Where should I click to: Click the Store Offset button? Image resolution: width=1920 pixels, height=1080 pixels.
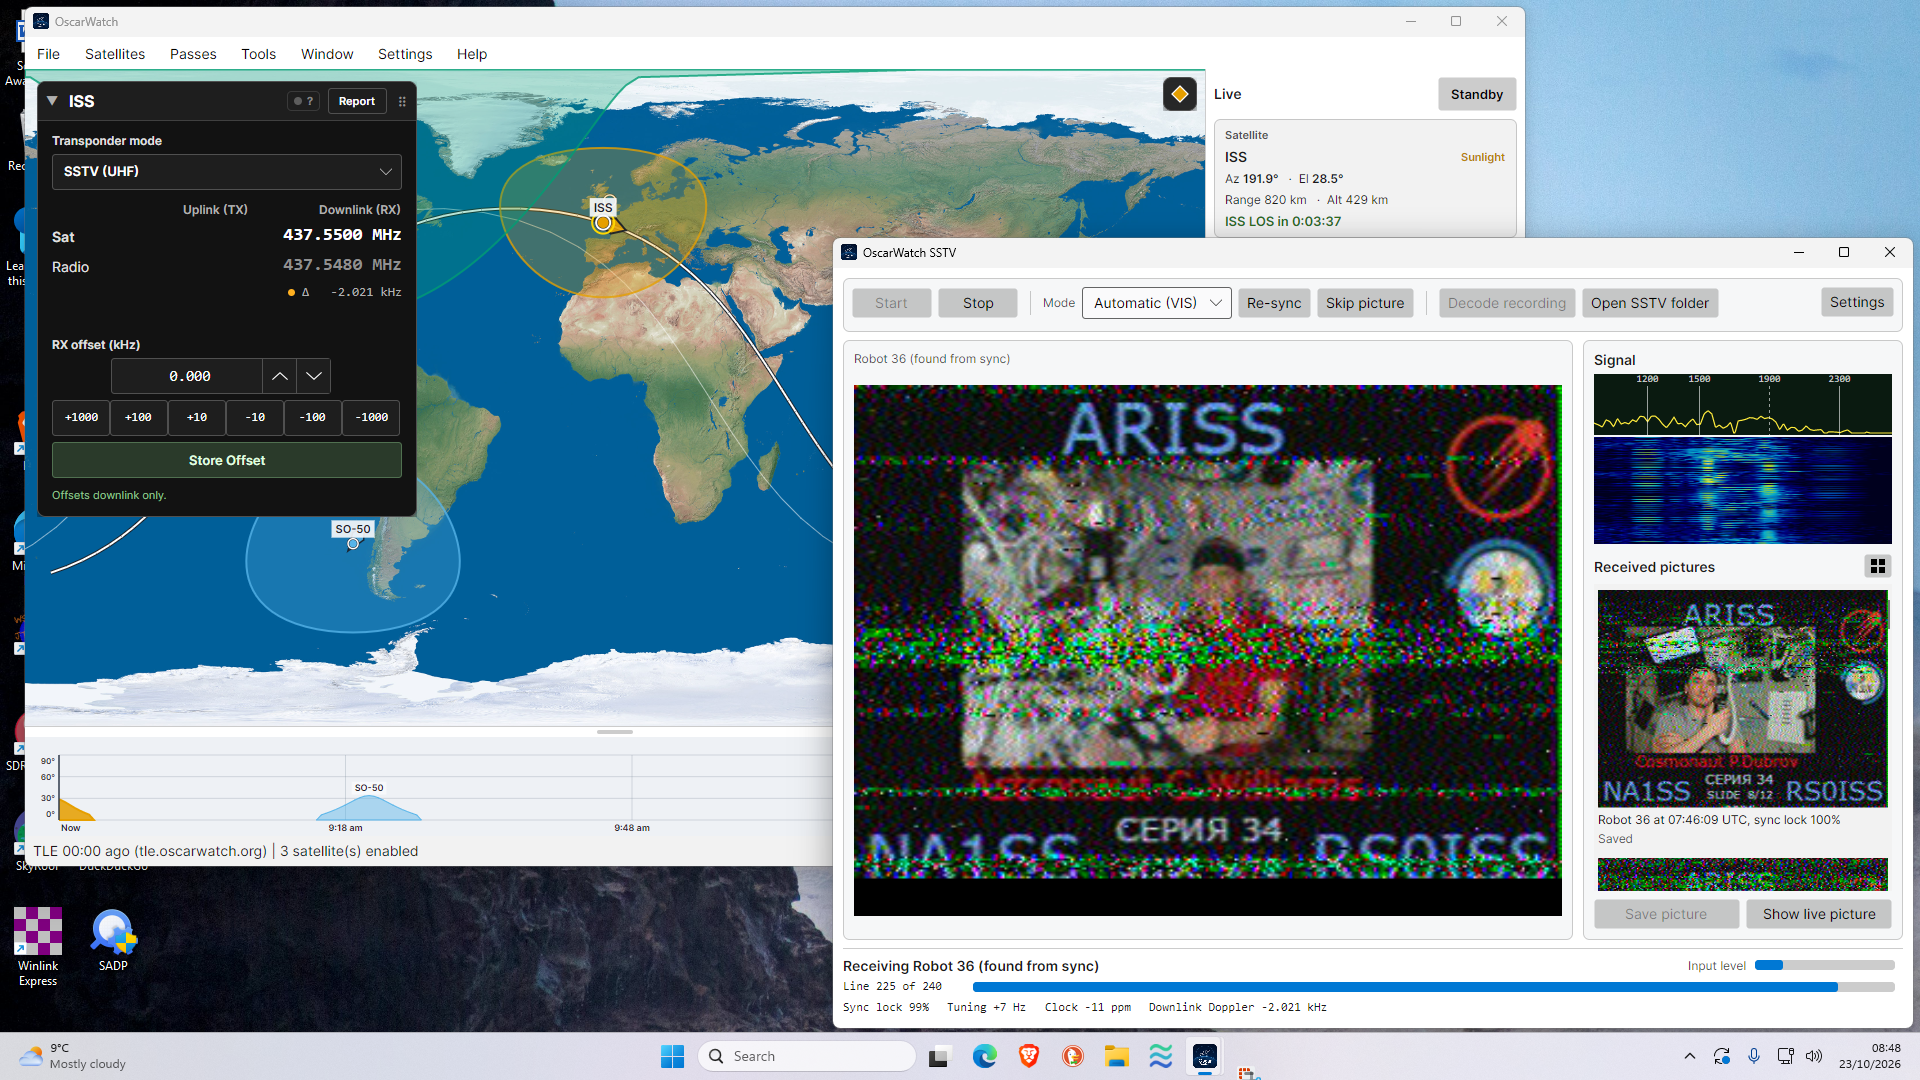pos(227,460)
